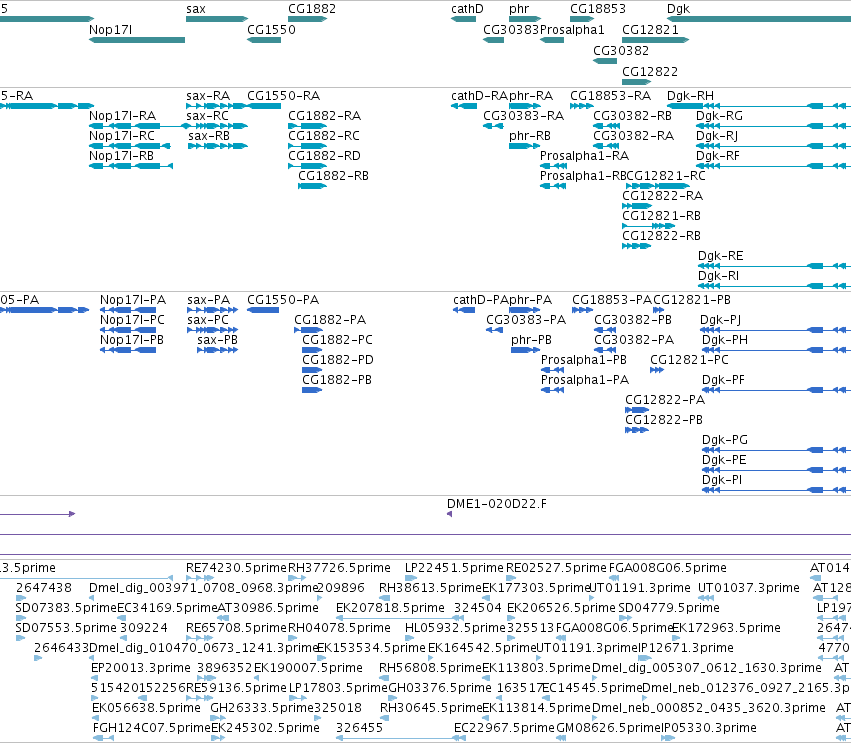
Task: Click the CG30382 gene label
Action: (x=621, y=50)
